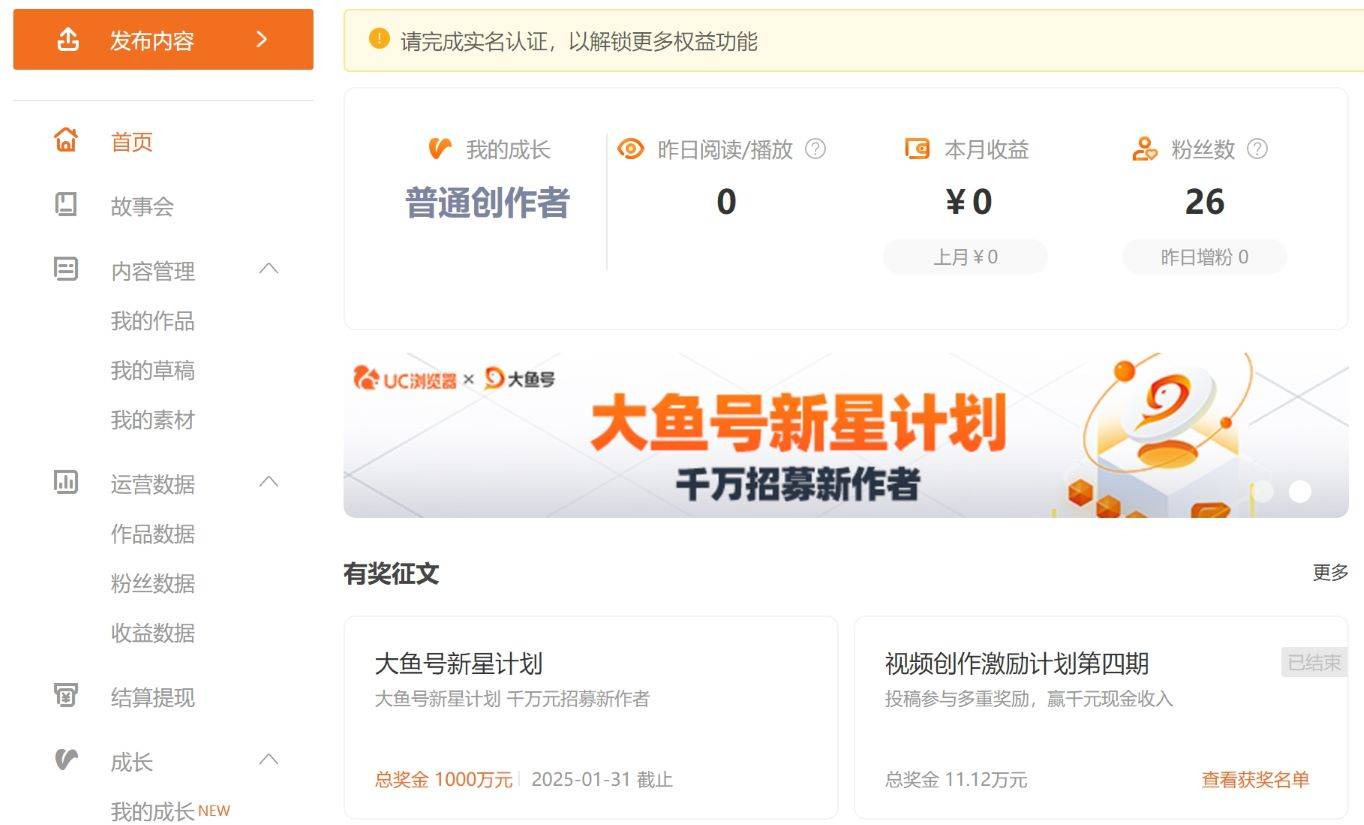Select the last white carousel dot
The width and height of the screenshot is (1364, 825).
click(x=1299, y=491)
